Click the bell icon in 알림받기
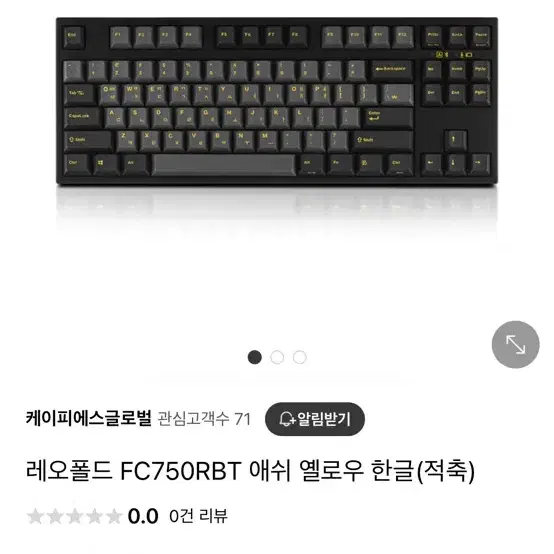This screenshot has width=554, height=554. pyautogui.click(x=287, y=419)
